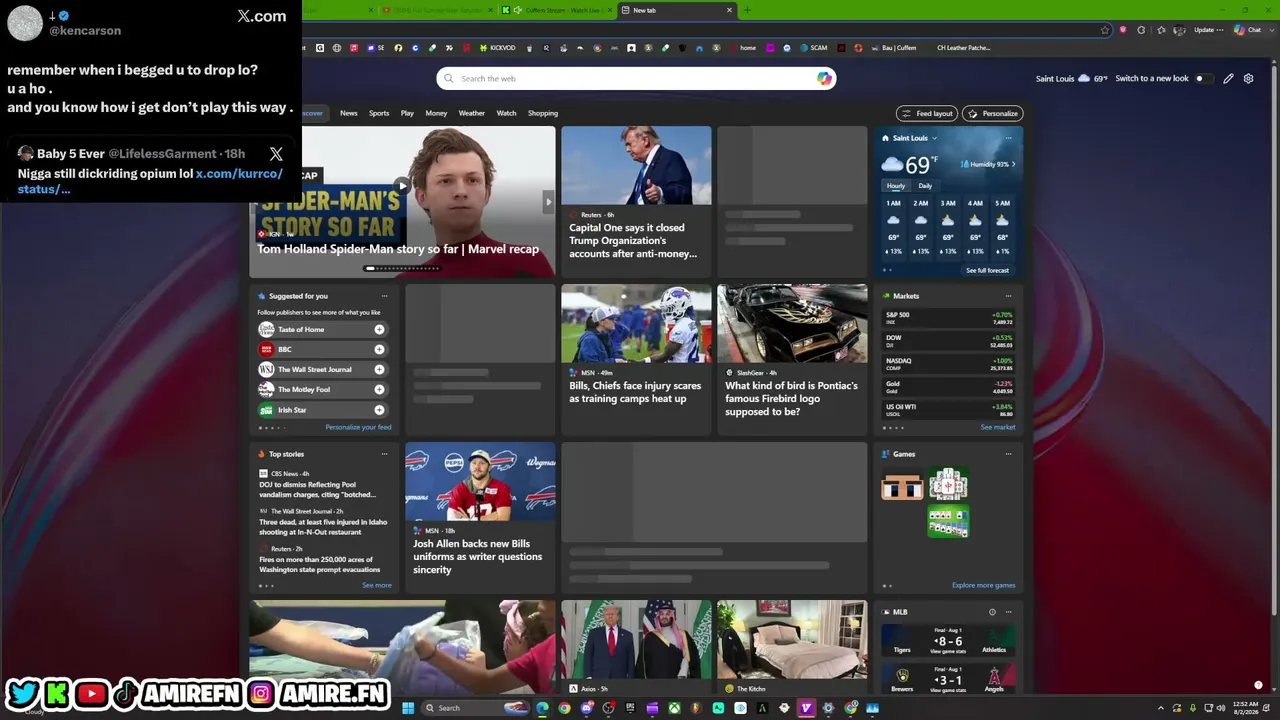The image size is (1280, 720).
Task: Open weather card more options menu
Action: pos(1008,138)
